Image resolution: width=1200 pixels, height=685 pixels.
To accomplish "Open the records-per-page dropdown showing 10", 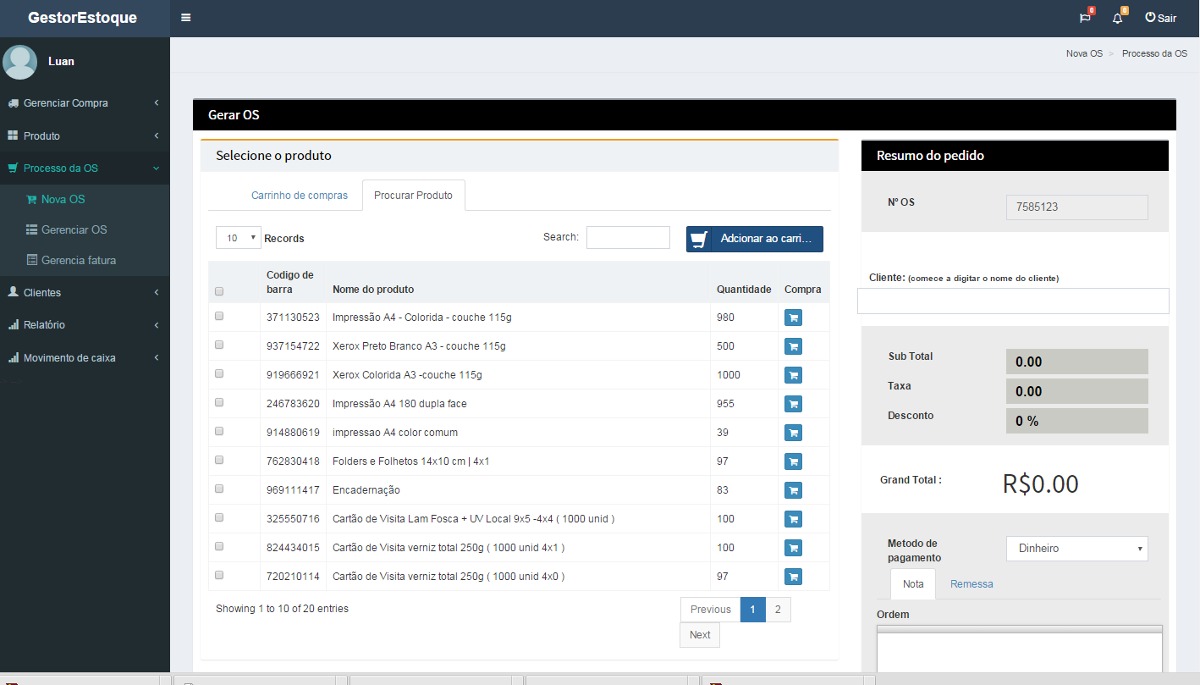I will 237,237.
